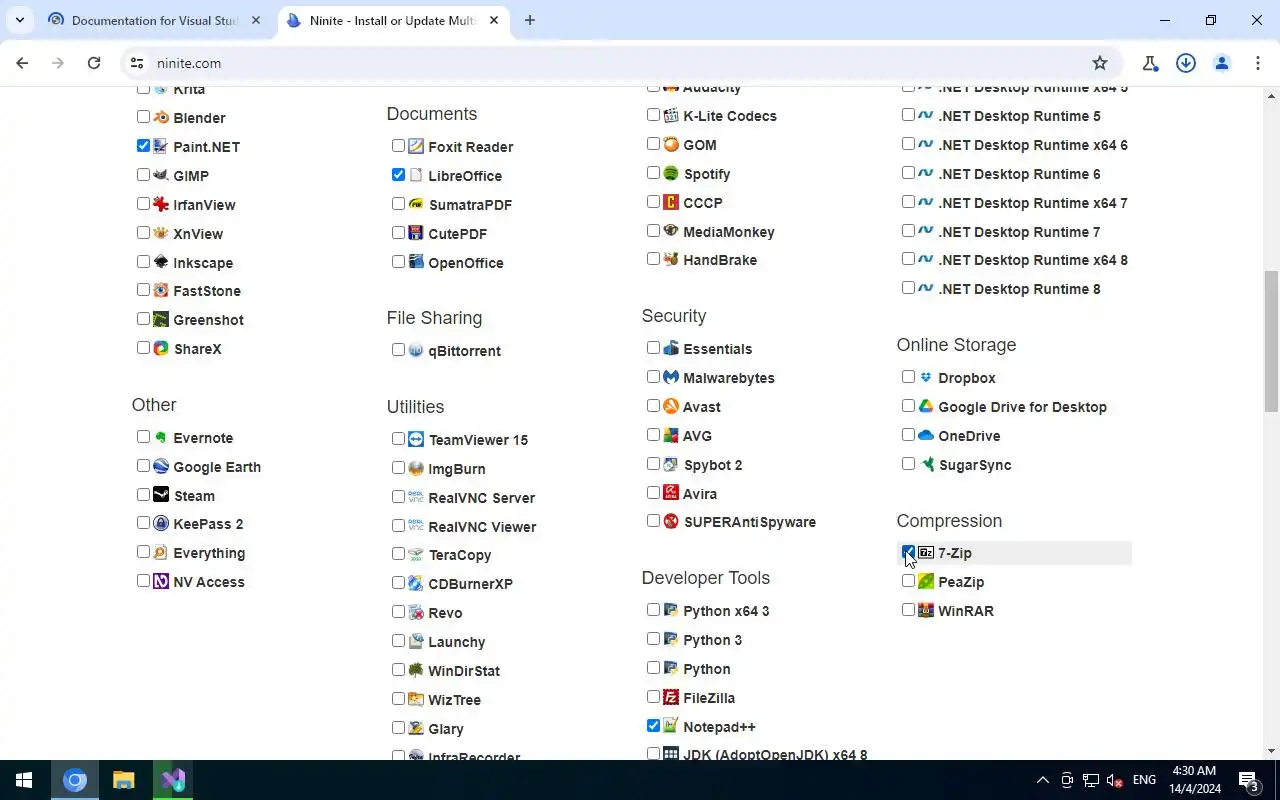Viewport: 1280px width, 800px height.
Task: Click the Evernote elephant icon
Action: (x=161, y=437)
